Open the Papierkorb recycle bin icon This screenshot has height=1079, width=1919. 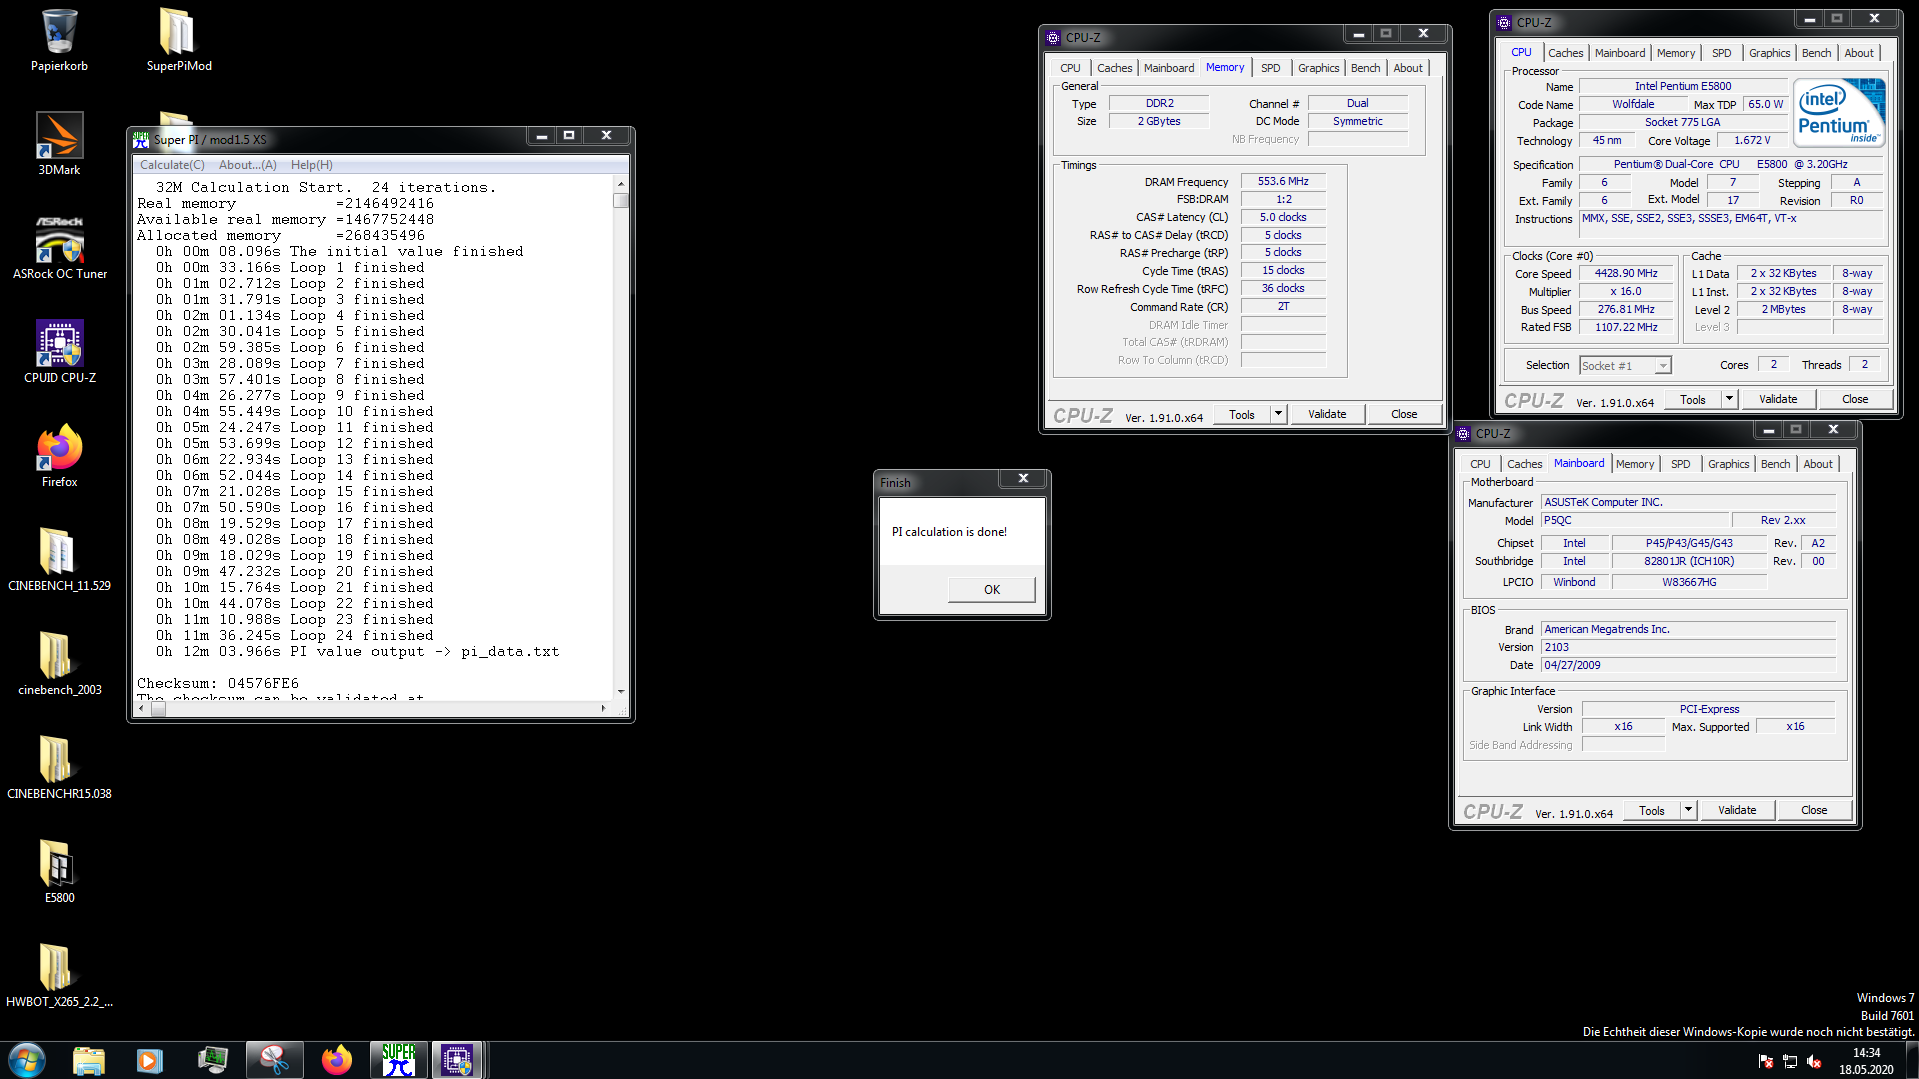coord(59,40)
